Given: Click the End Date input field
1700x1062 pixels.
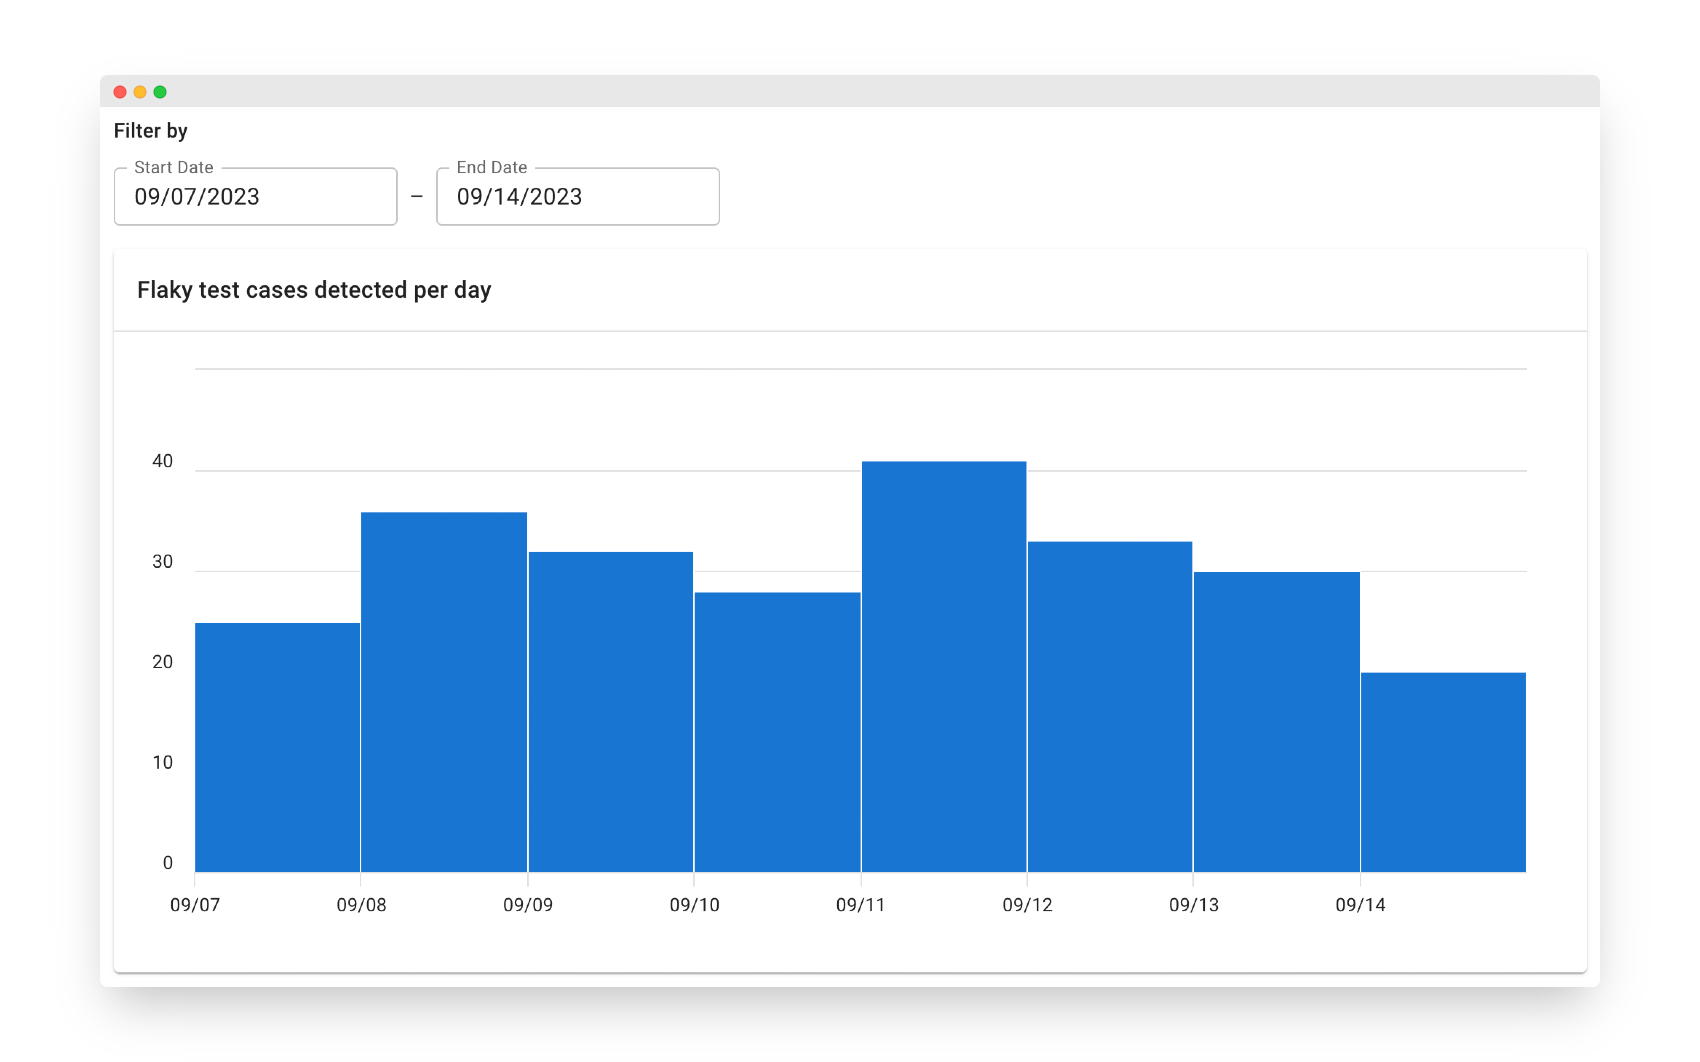Looking at the screenshot, I should [x=578, y=197].
